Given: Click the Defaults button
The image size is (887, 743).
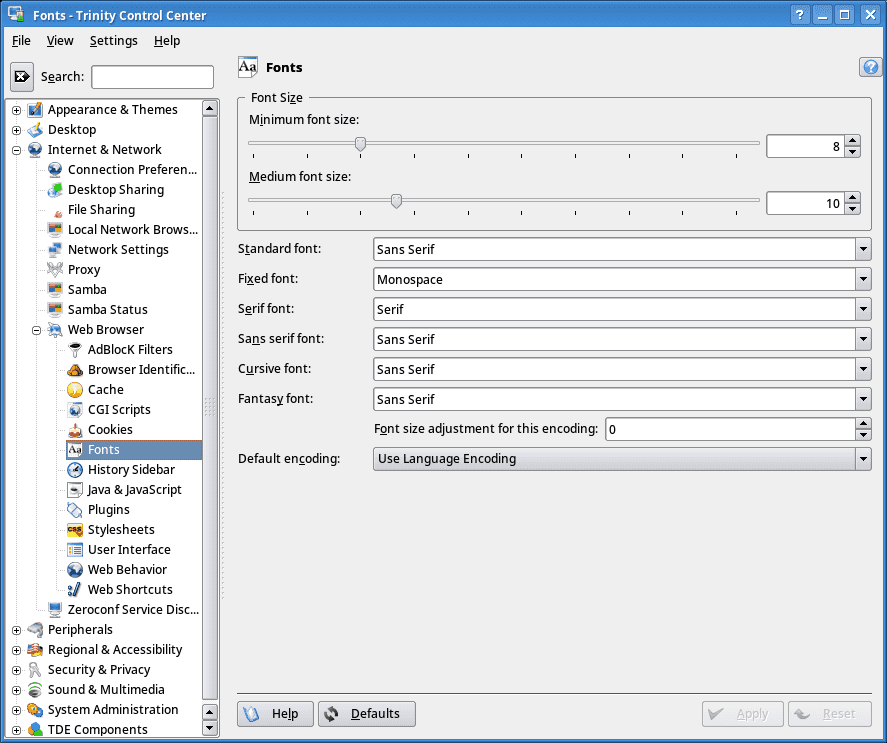Looking at the screenshot, I should point(367,714).
